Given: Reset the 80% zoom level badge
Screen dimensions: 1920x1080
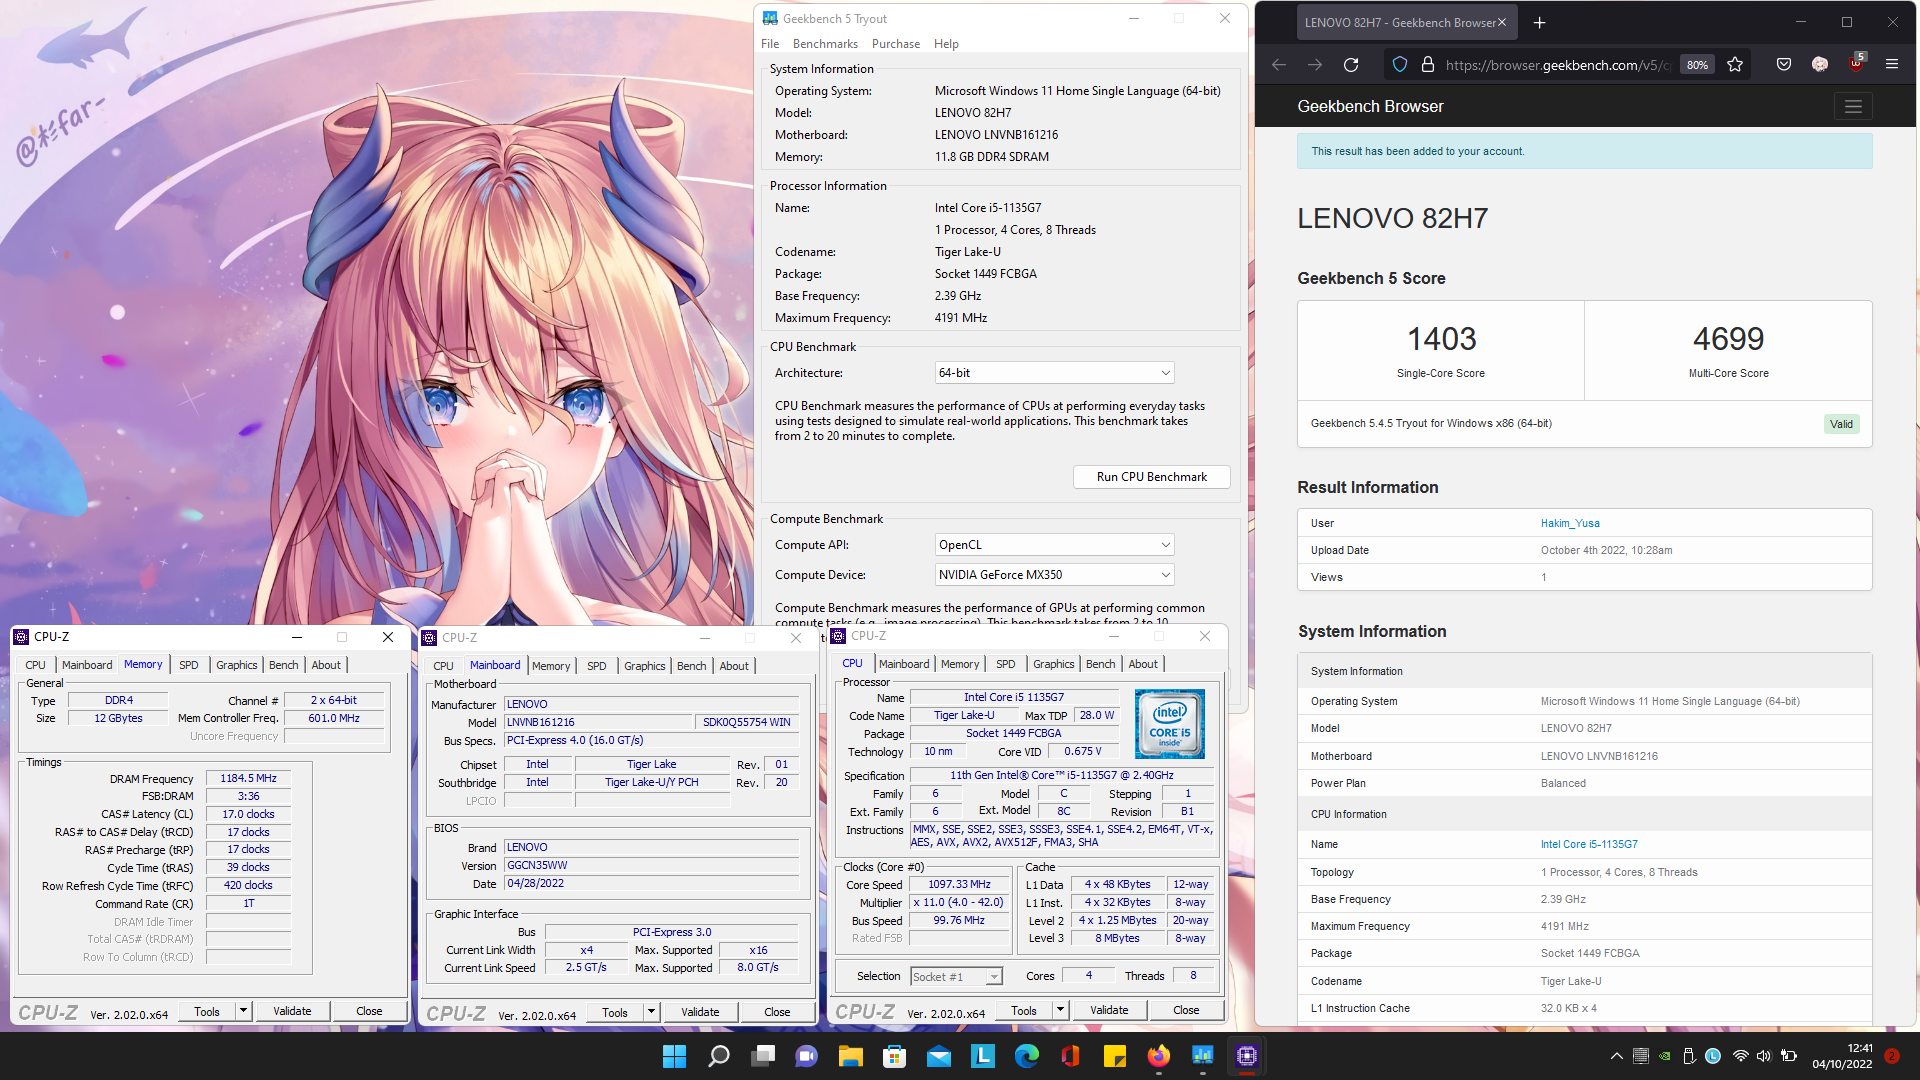Looking at the screenshot, I should pyautogui.click(x=1697, y=65).
